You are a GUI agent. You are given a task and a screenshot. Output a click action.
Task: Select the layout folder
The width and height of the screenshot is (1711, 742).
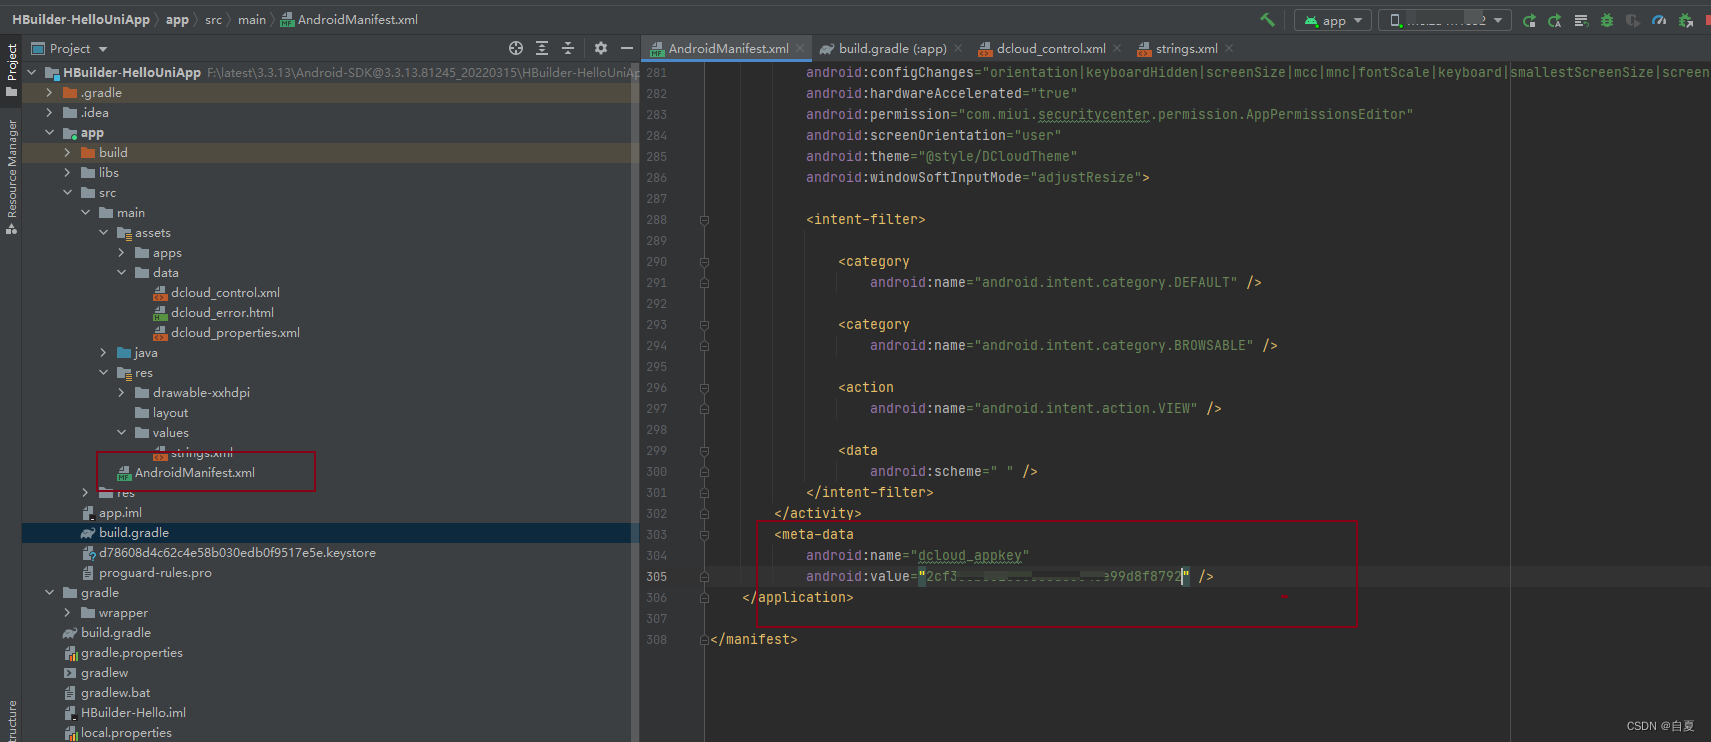(x=161, y=412)
